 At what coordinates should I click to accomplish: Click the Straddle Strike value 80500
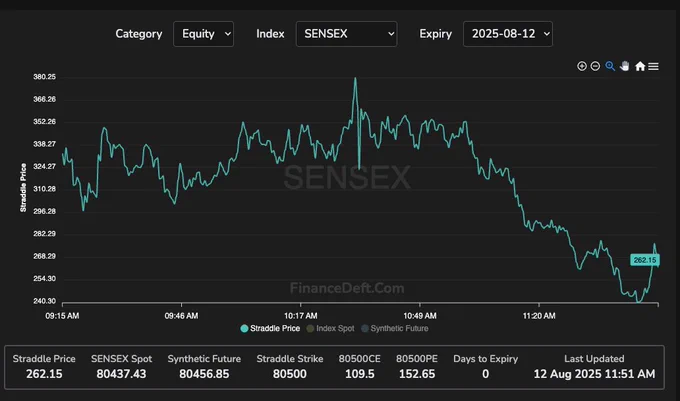click(x=290, y=374)
